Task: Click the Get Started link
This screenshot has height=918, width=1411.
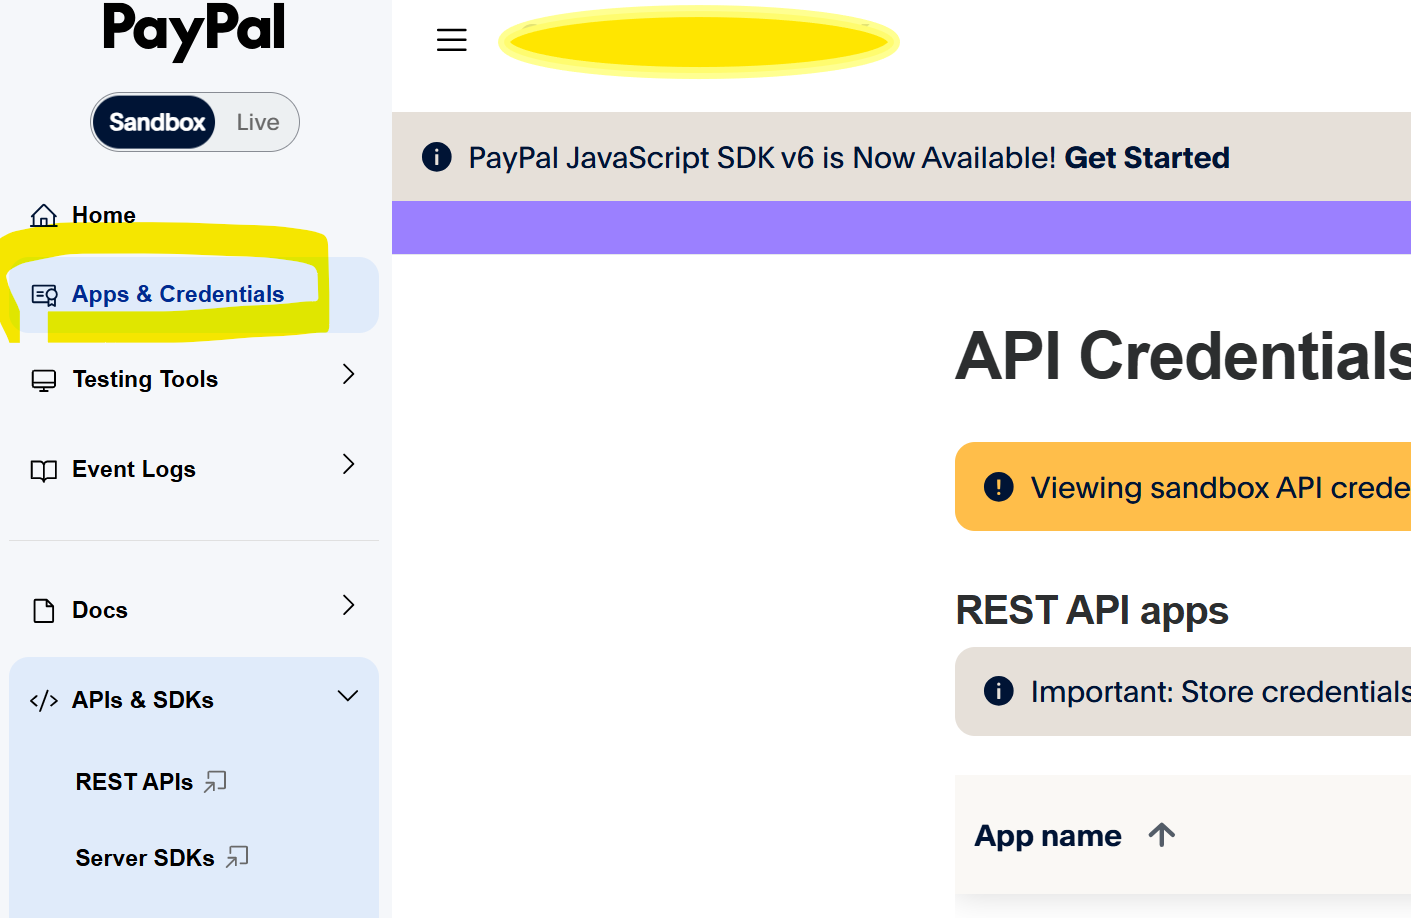Action: [1147, 158]
